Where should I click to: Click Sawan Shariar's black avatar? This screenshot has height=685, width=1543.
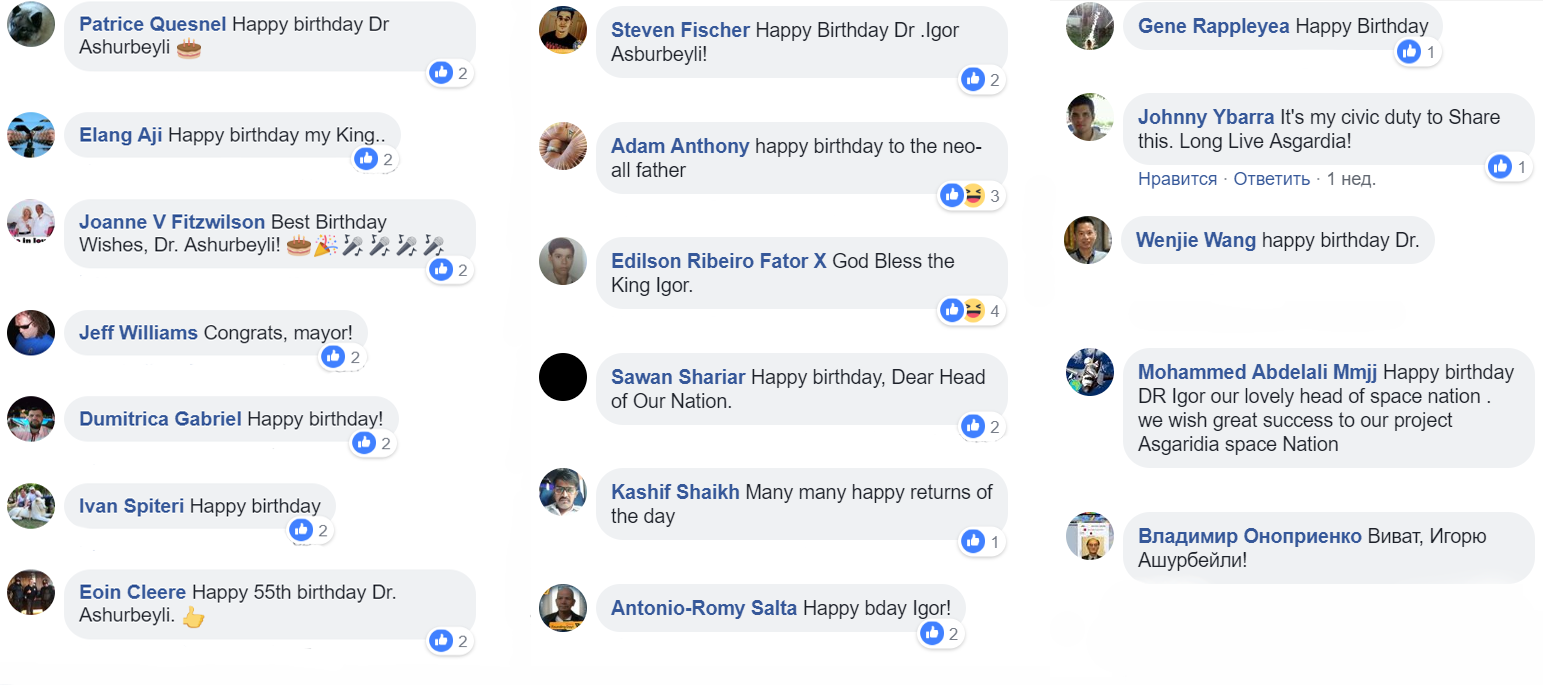563,377
